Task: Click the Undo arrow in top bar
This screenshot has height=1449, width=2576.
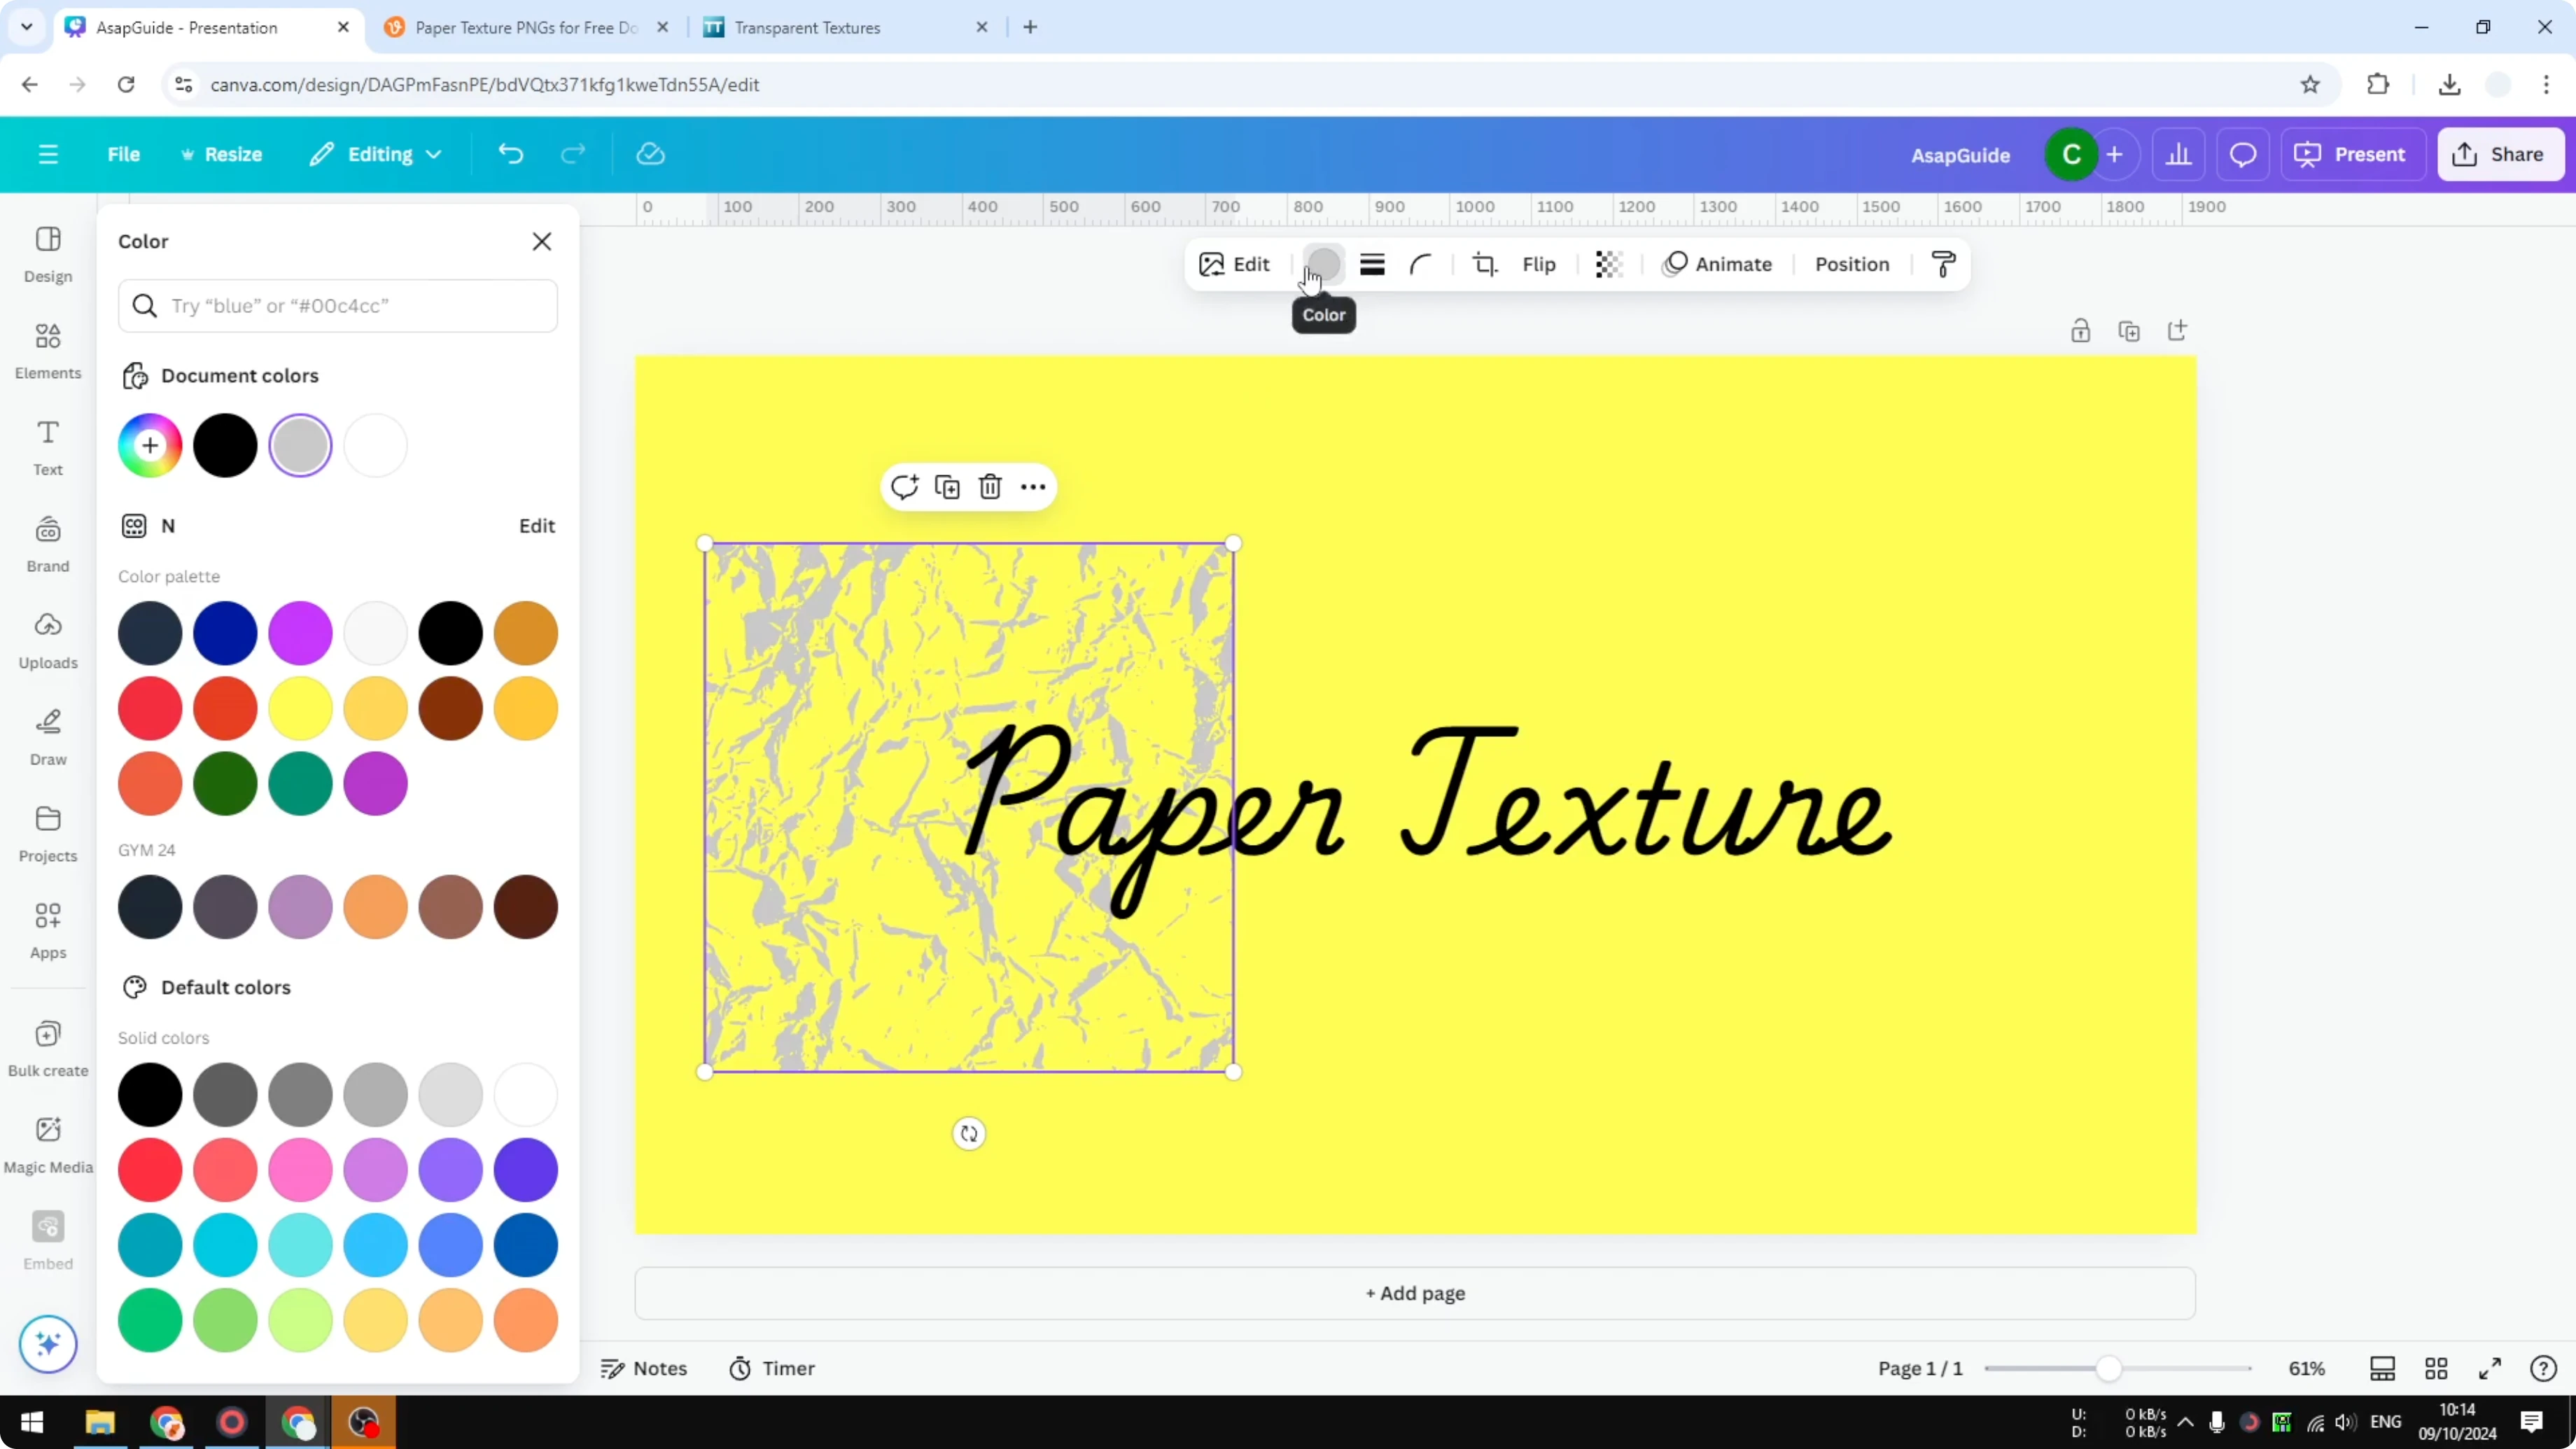Action: (x=510, y=153)
